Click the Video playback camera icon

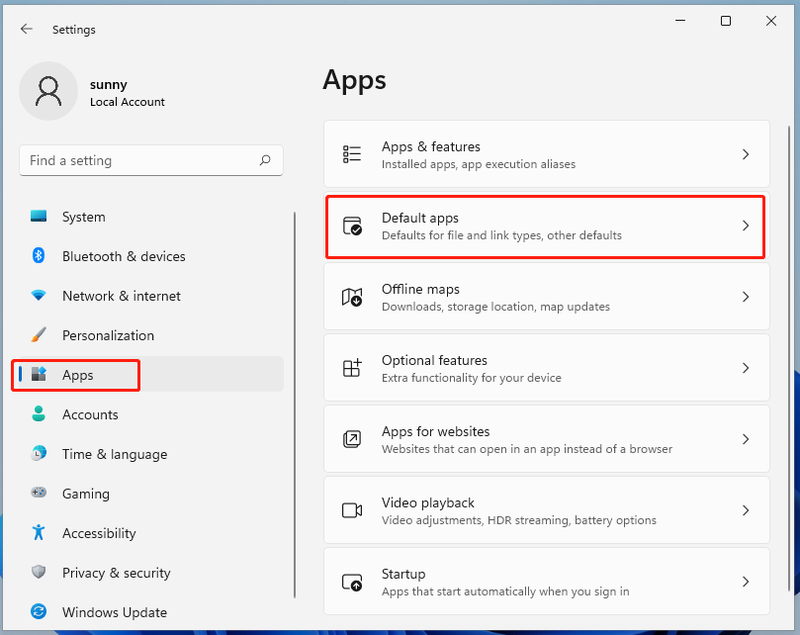coord(352,510)
